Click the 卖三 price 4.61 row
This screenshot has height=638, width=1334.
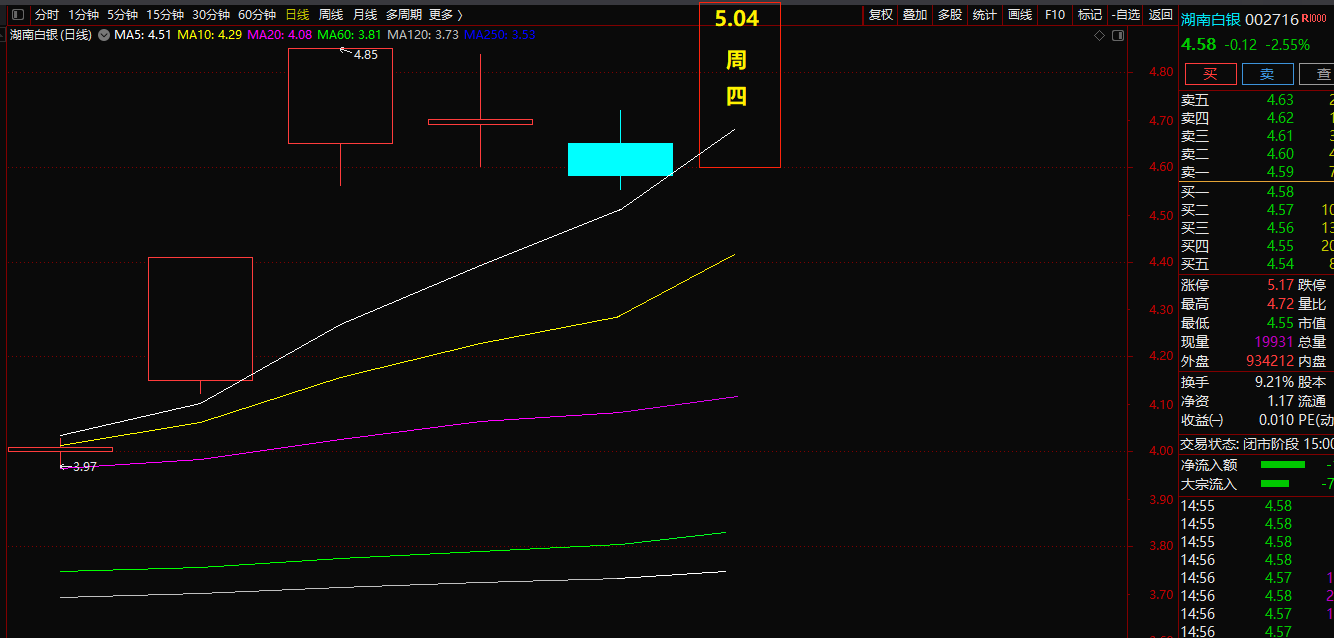point(1257,136)
